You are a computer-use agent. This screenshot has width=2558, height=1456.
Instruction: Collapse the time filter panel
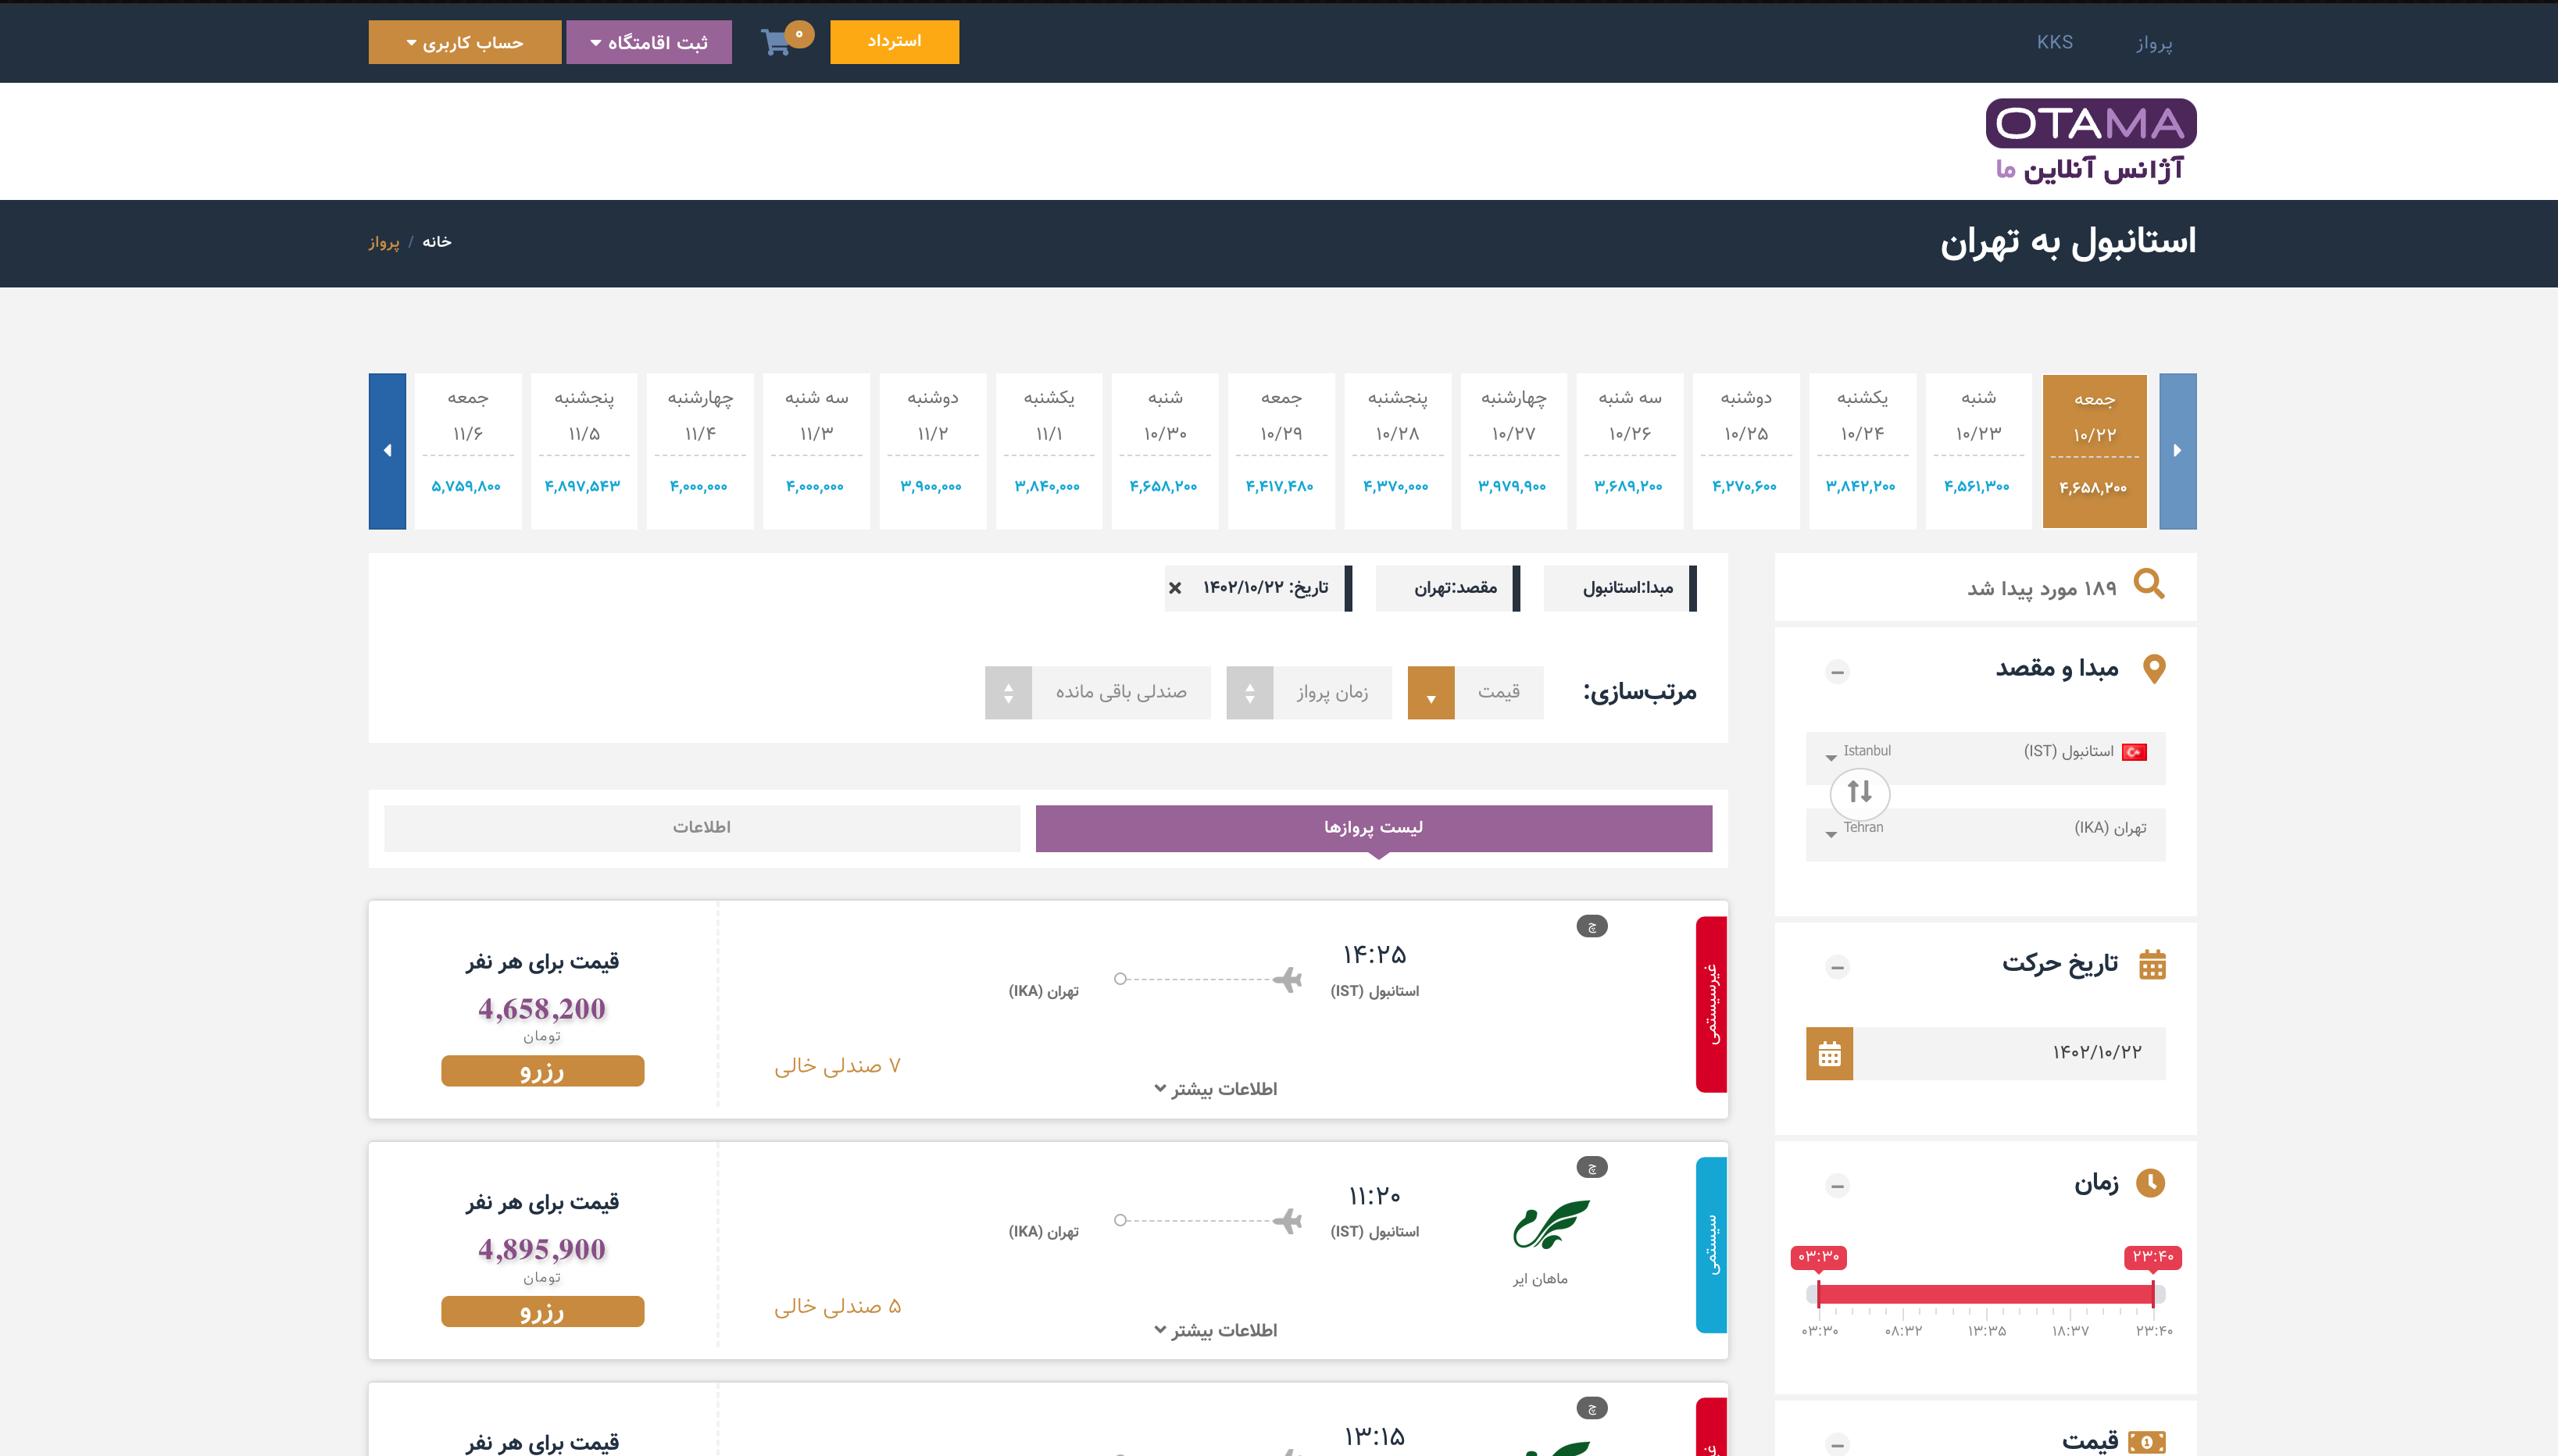pyautogui.click(x=1837, y=1187)
